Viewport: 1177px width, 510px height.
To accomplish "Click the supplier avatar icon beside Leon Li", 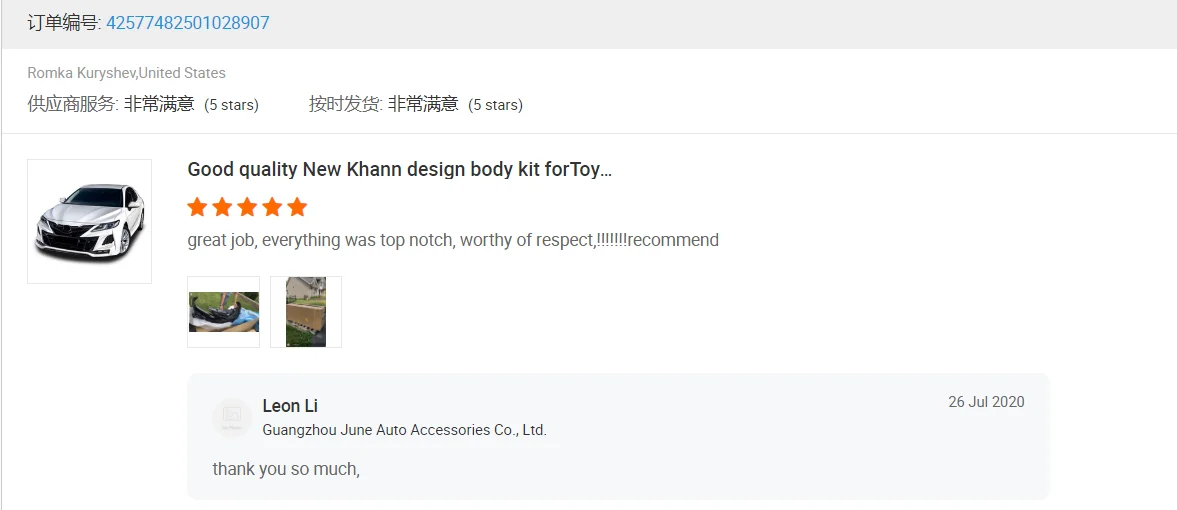I will [x=232, y=417].
